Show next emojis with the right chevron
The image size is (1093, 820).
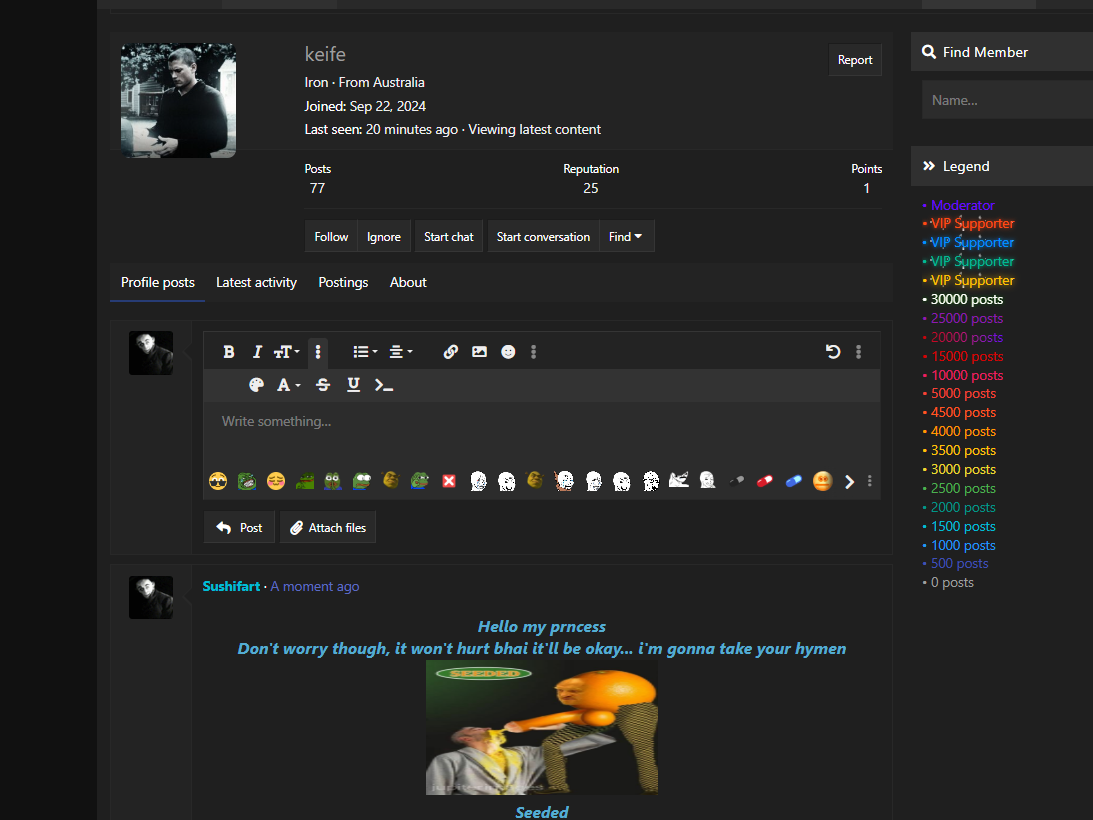(849, 482)
